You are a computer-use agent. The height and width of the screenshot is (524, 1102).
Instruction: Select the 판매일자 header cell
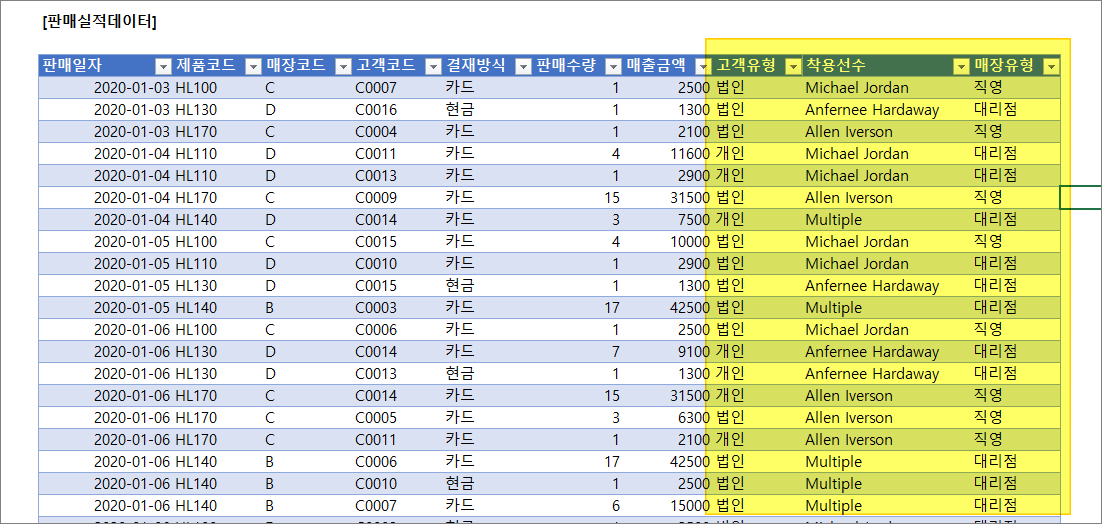coord(105,66)
